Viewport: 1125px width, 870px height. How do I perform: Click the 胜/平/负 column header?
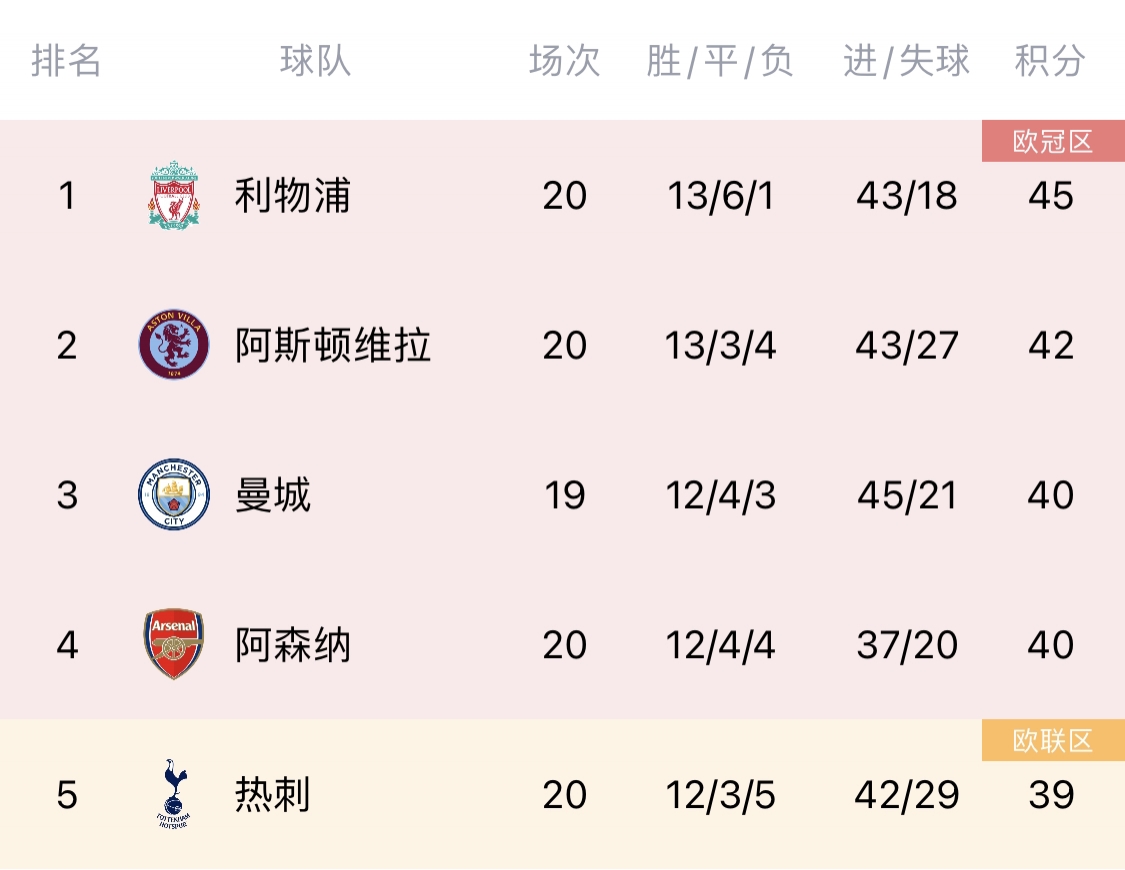pyautogui.click(x=720, y=60)
